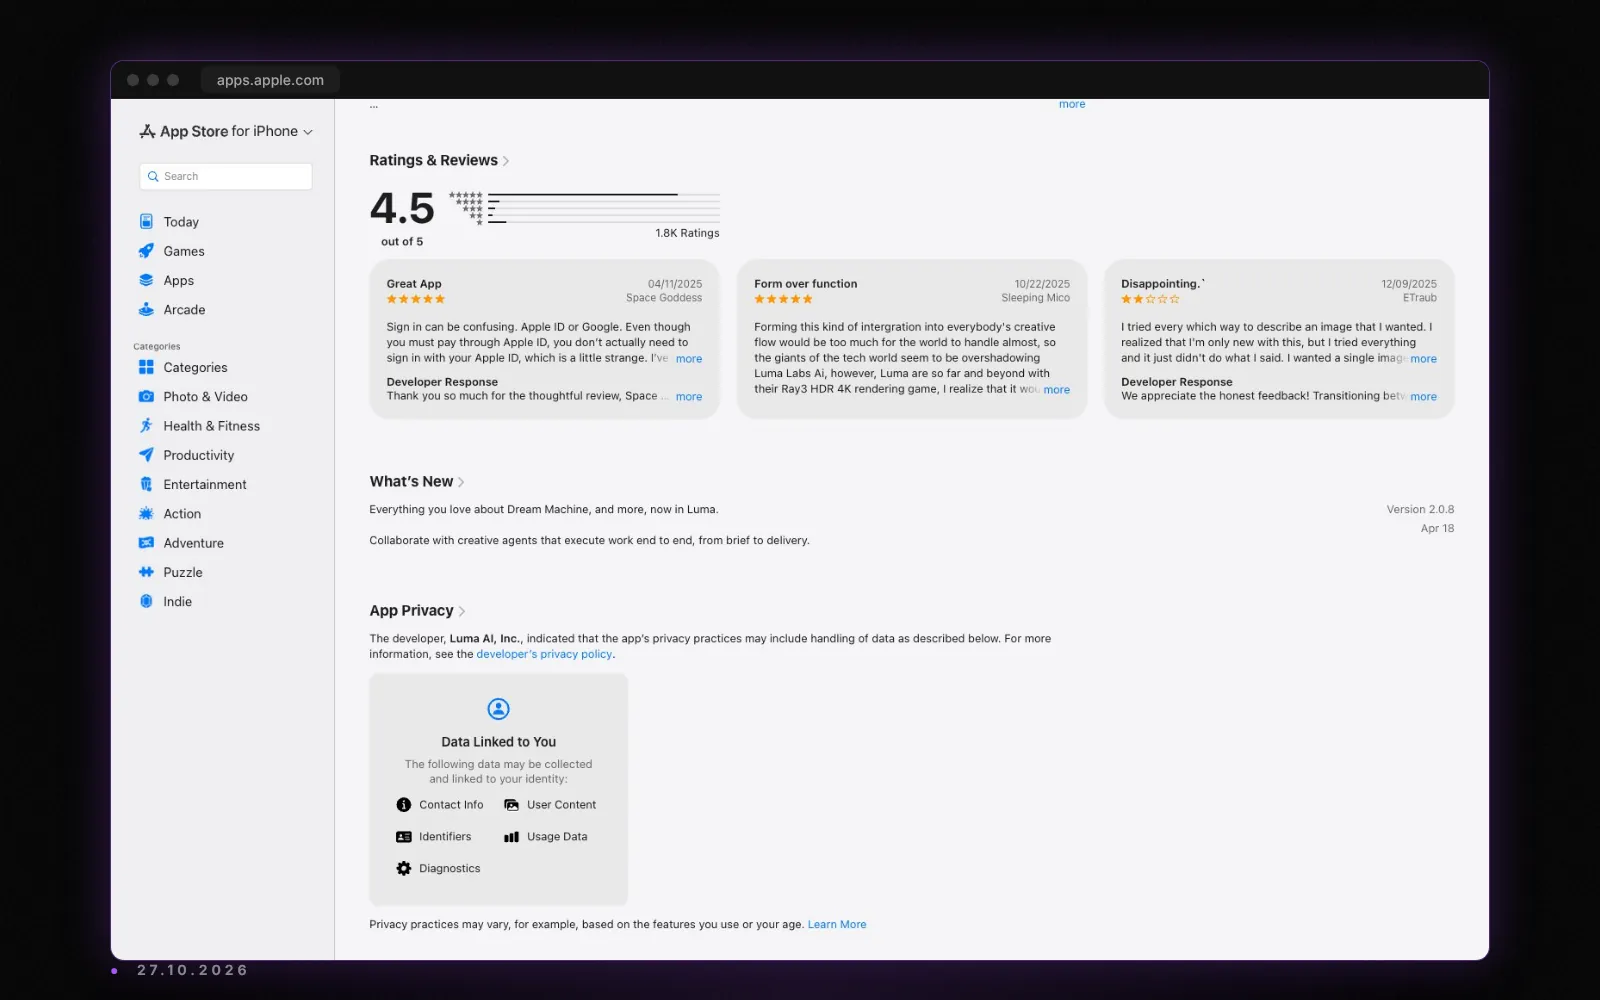Expand Form over function review with more
1600x1000 pixels.
click(1056, 389)
